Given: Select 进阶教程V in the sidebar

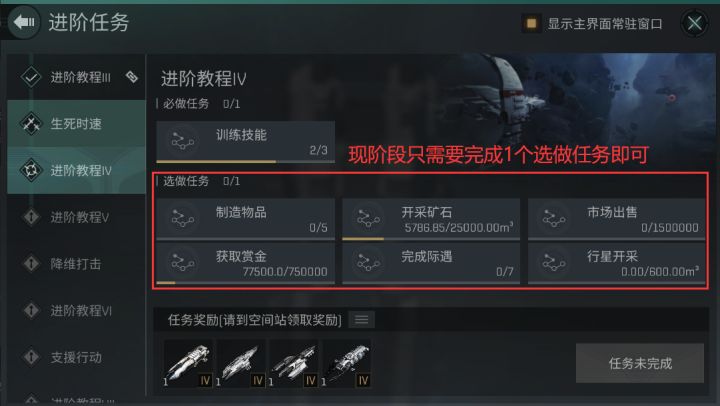Looking at the screenshot, I should coord(76,217).
